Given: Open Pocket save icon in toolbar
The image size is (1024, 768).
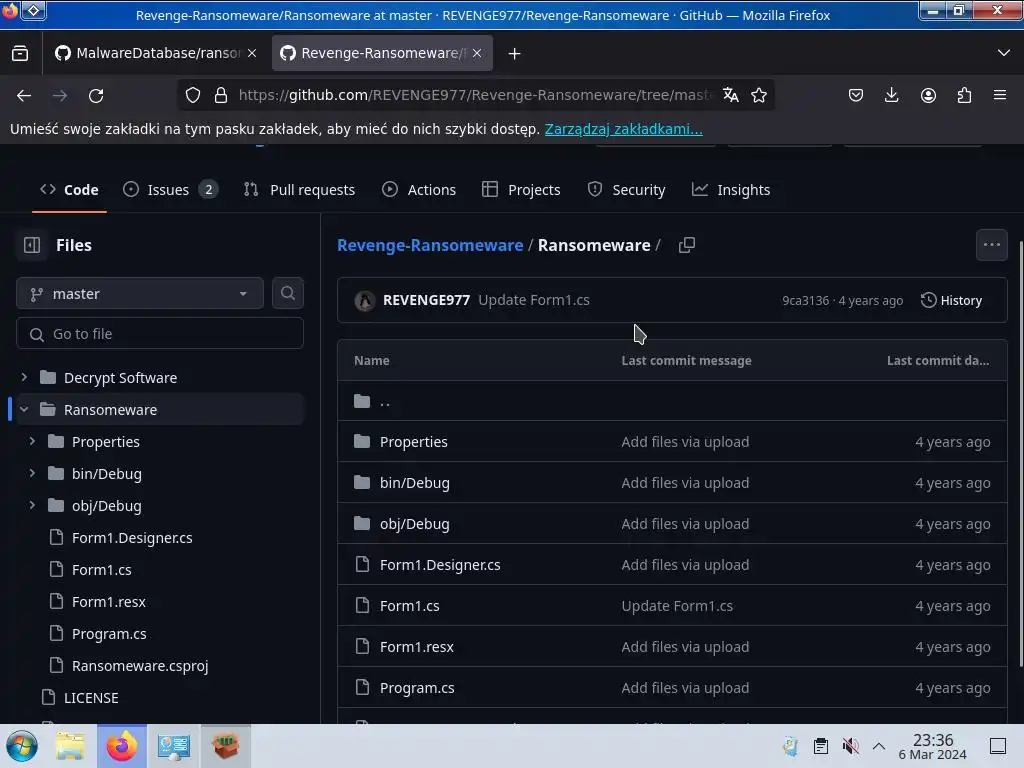Looking at the screenshot, I should point(856,95).
